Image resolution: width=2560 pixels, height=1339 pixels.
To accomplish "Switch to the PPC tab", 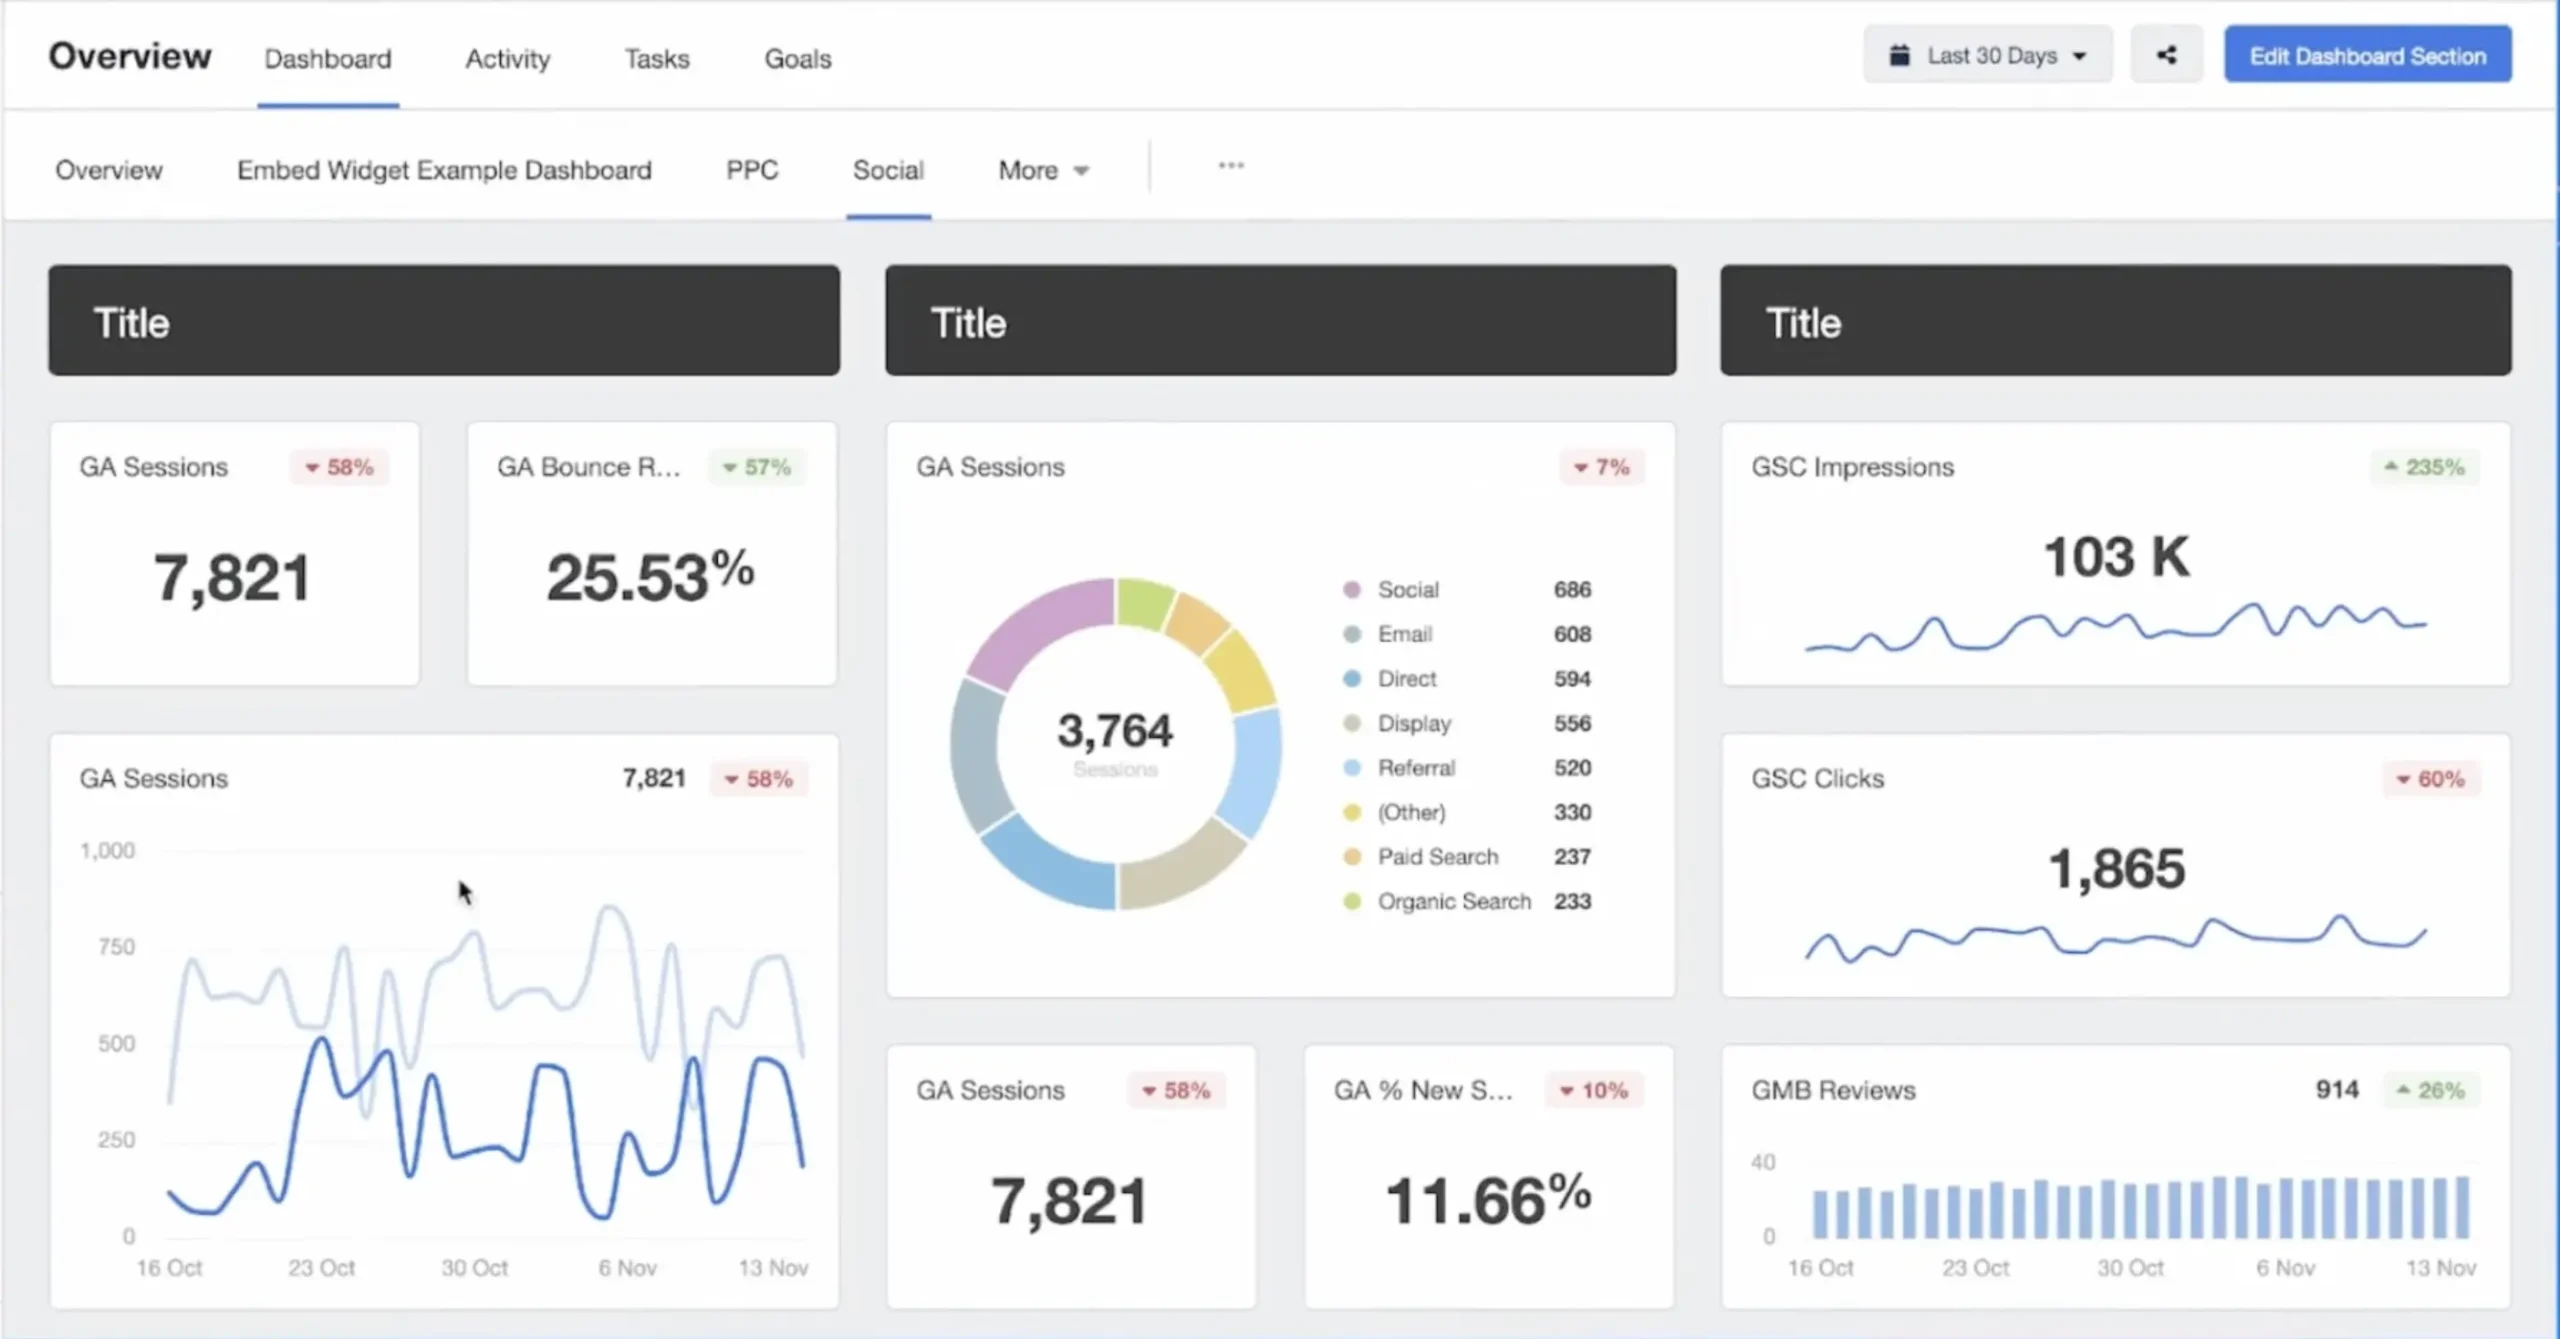I will pyautogui.click(x=752, y=169).
